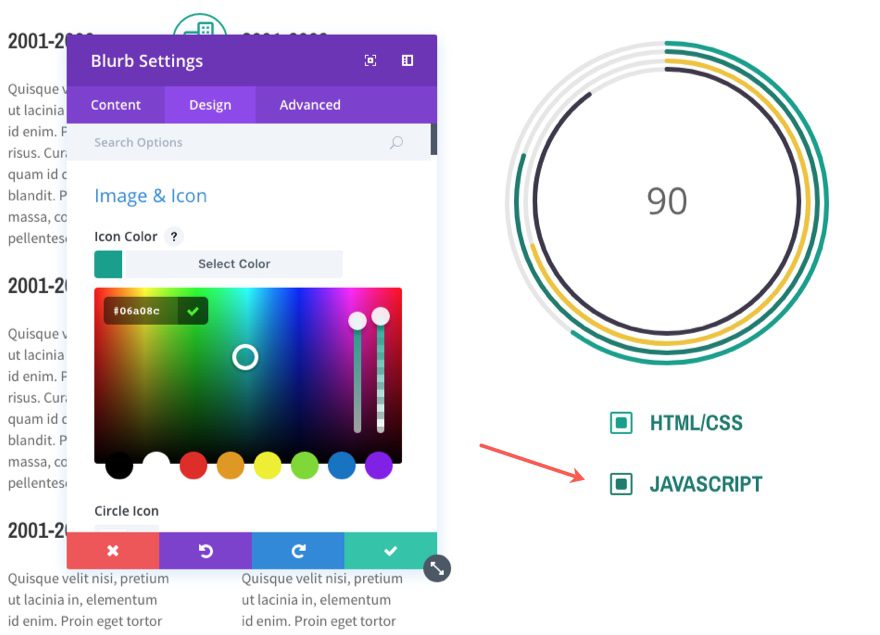Click the red discard X button
This screenshot has height=635, width=880.
point(113,551)
